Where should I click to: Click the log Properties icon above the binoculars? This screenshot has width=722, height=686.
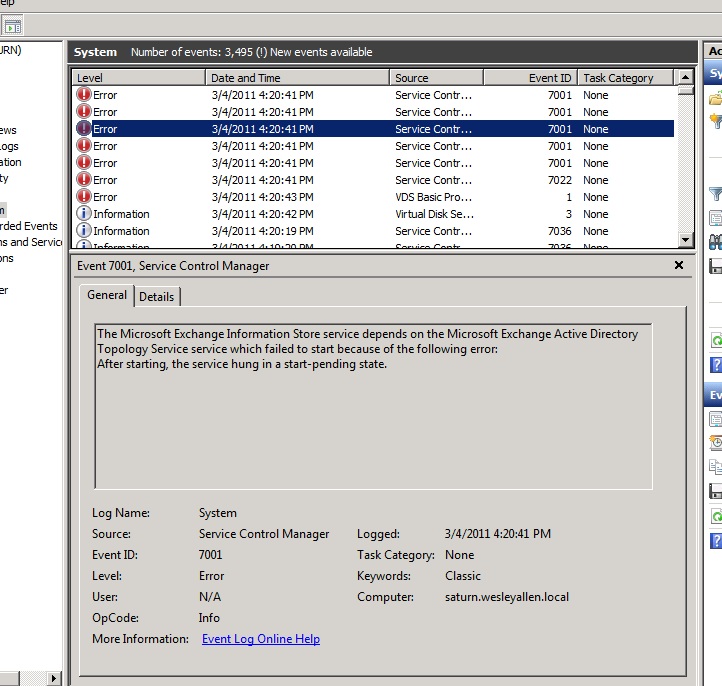click(716, 218)
